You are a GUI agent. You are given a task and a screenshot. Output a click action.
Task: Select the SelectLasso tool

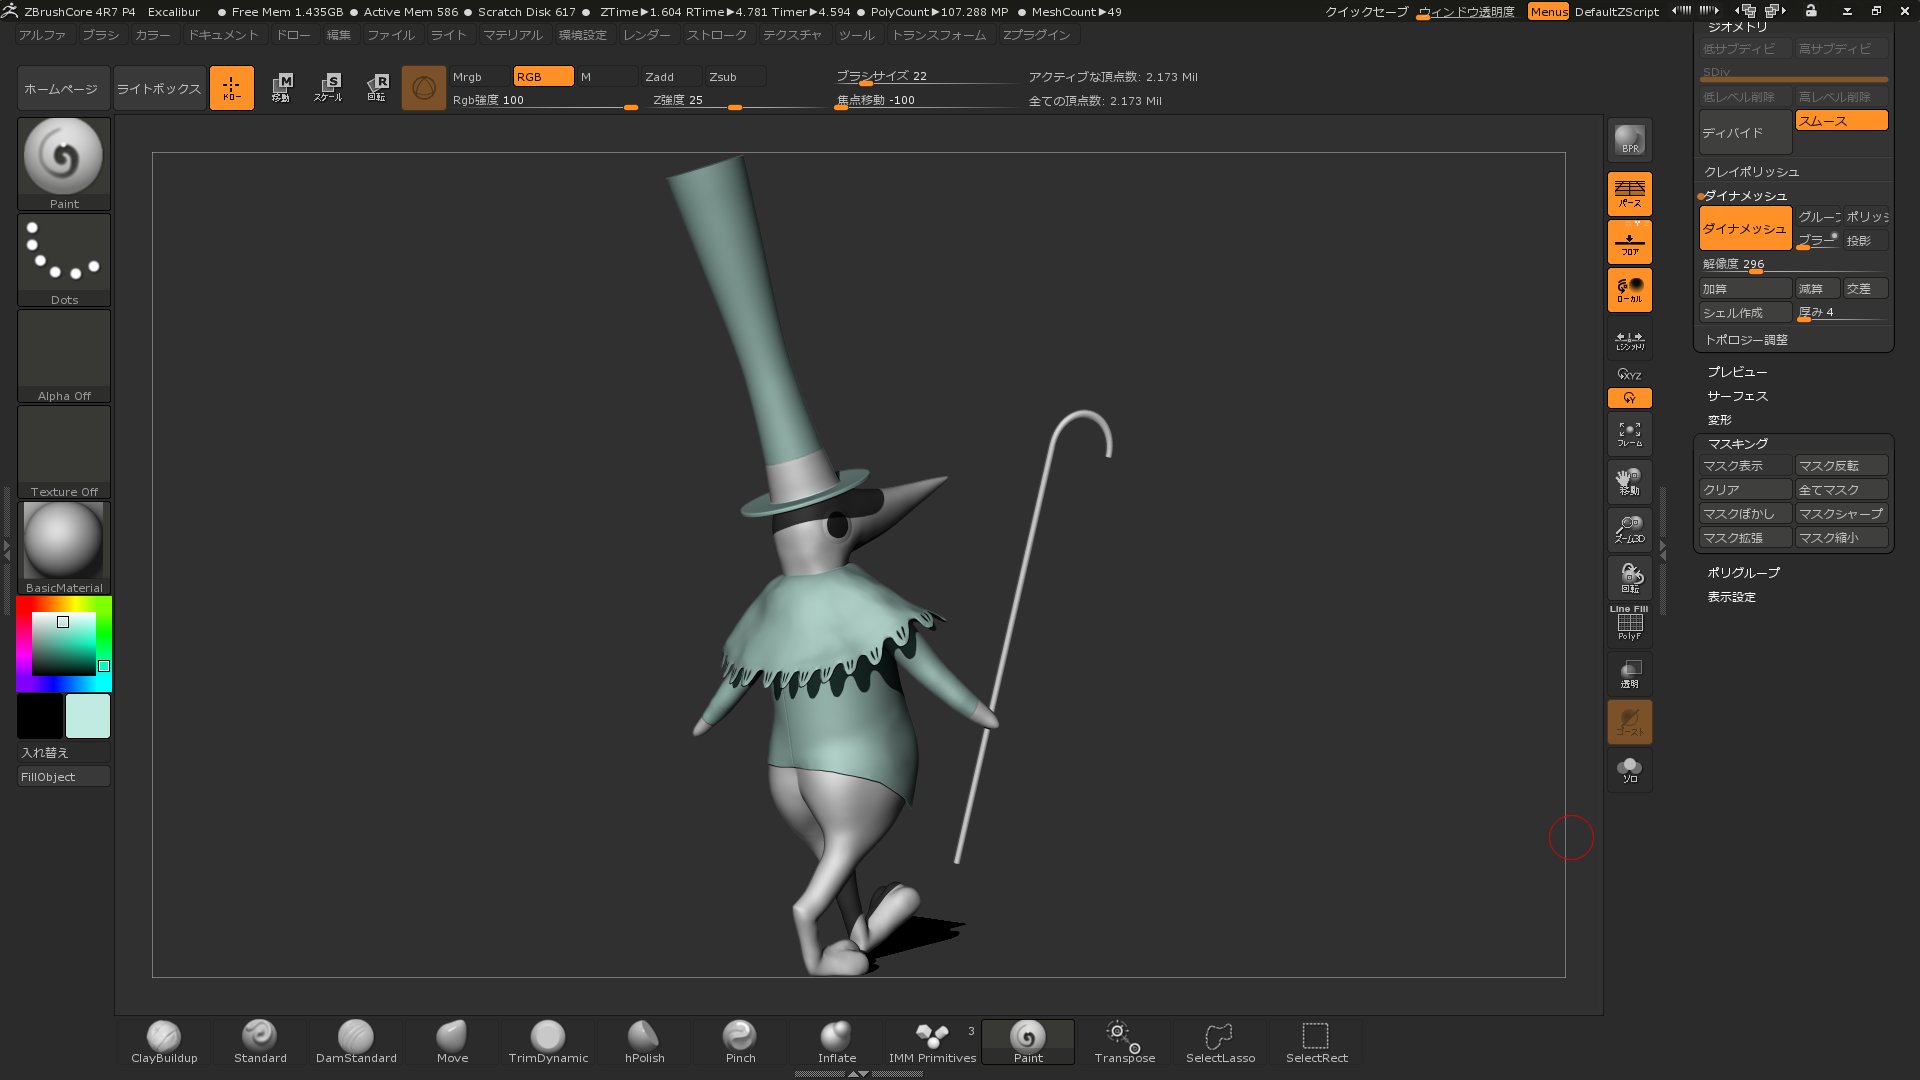[1220, 1041]
